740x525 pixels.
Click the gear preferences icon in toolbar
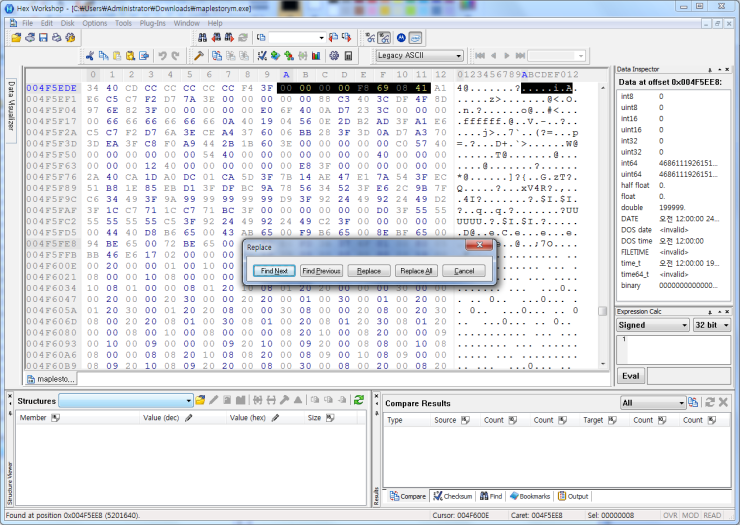[334, 56]
